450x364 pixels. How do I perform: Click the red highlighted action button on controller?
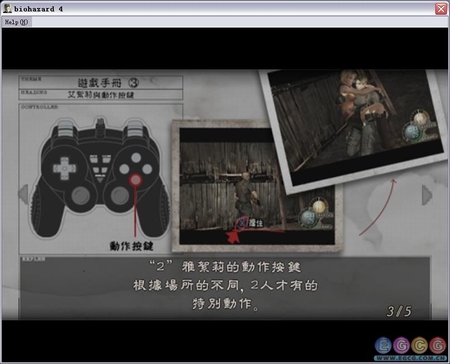tap(136, 180)
